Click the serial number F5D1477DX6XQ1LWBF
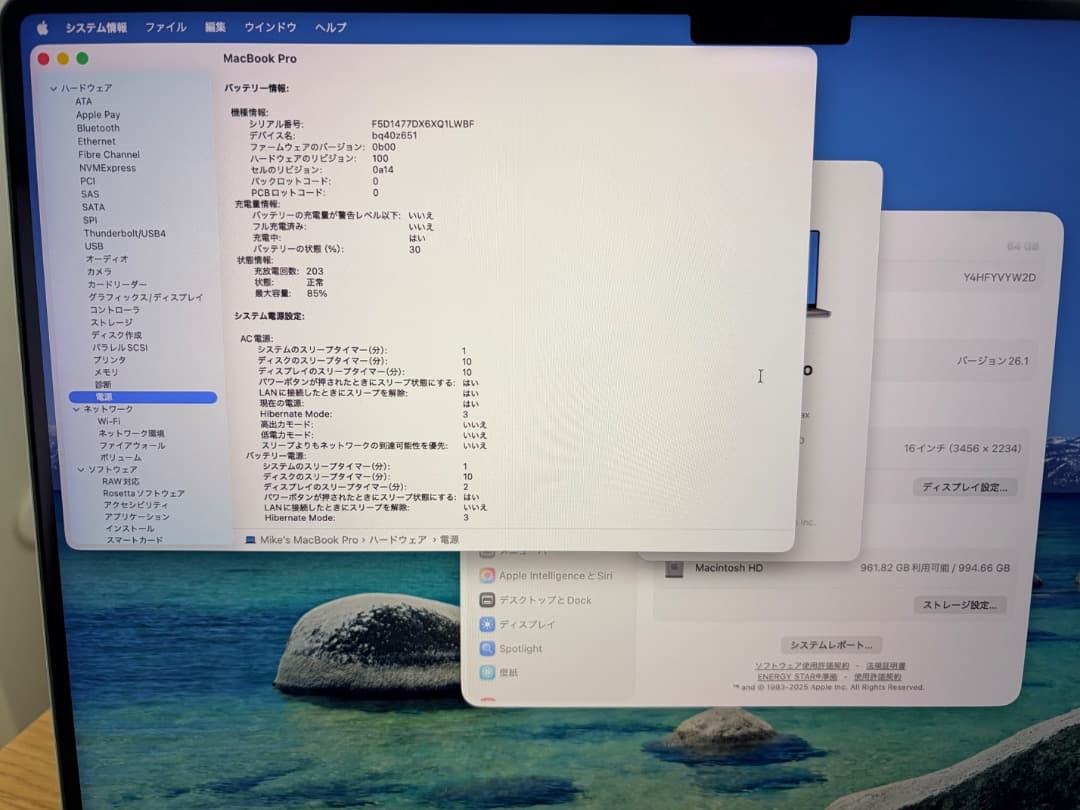The height and width of the screenshot is (810, 1080). pos(423,124)
